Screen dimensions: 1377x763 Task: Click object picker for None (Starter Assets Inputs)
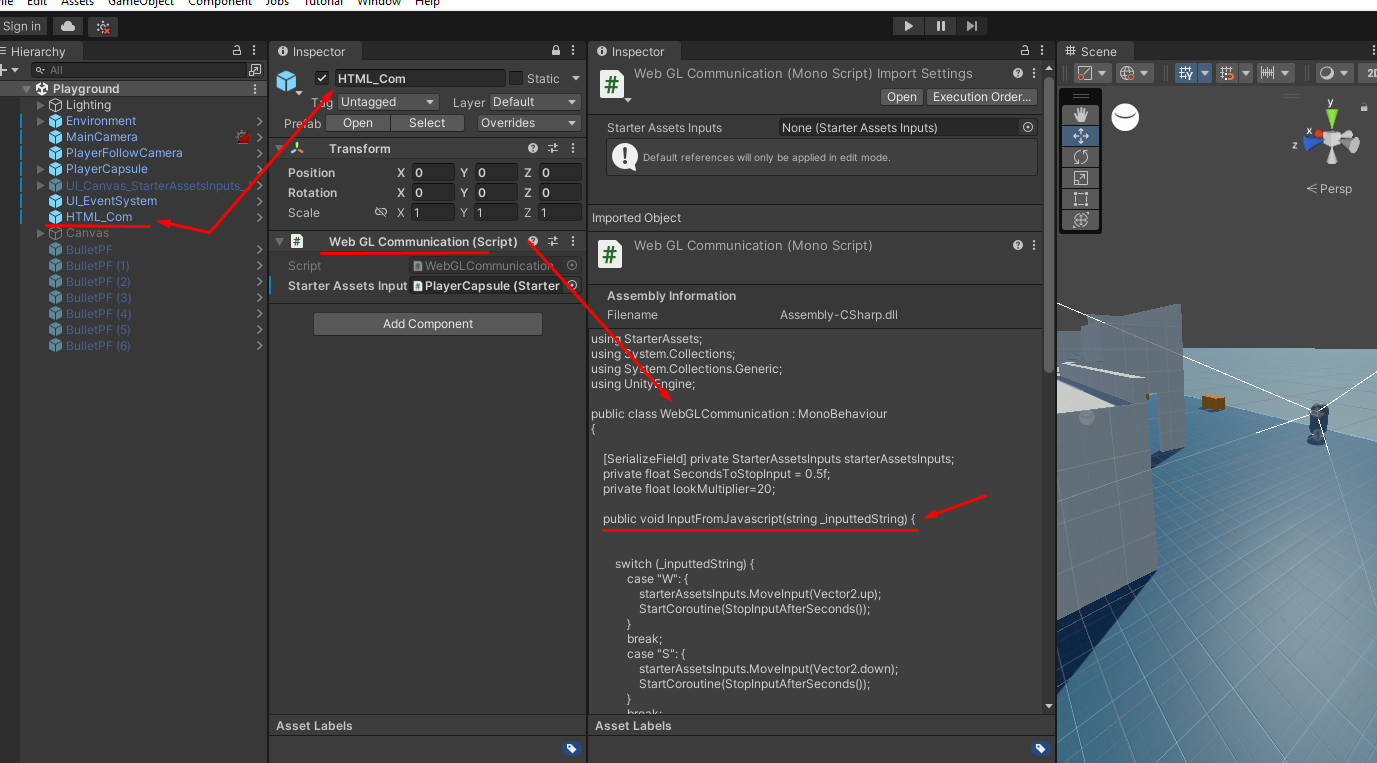tap(1027, 128)
